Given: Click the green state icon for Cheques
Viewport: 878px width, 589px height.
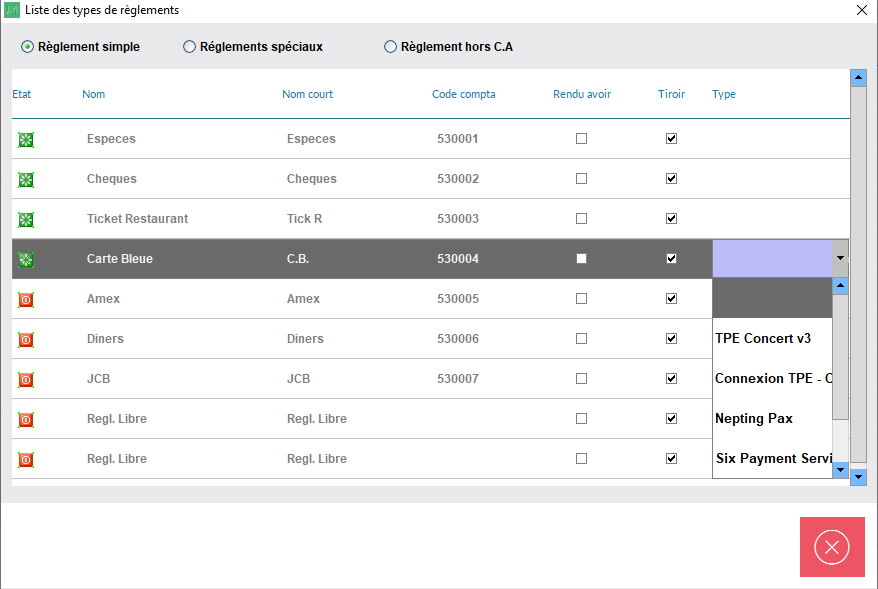Looking at the screenshot, I should 26,180.
